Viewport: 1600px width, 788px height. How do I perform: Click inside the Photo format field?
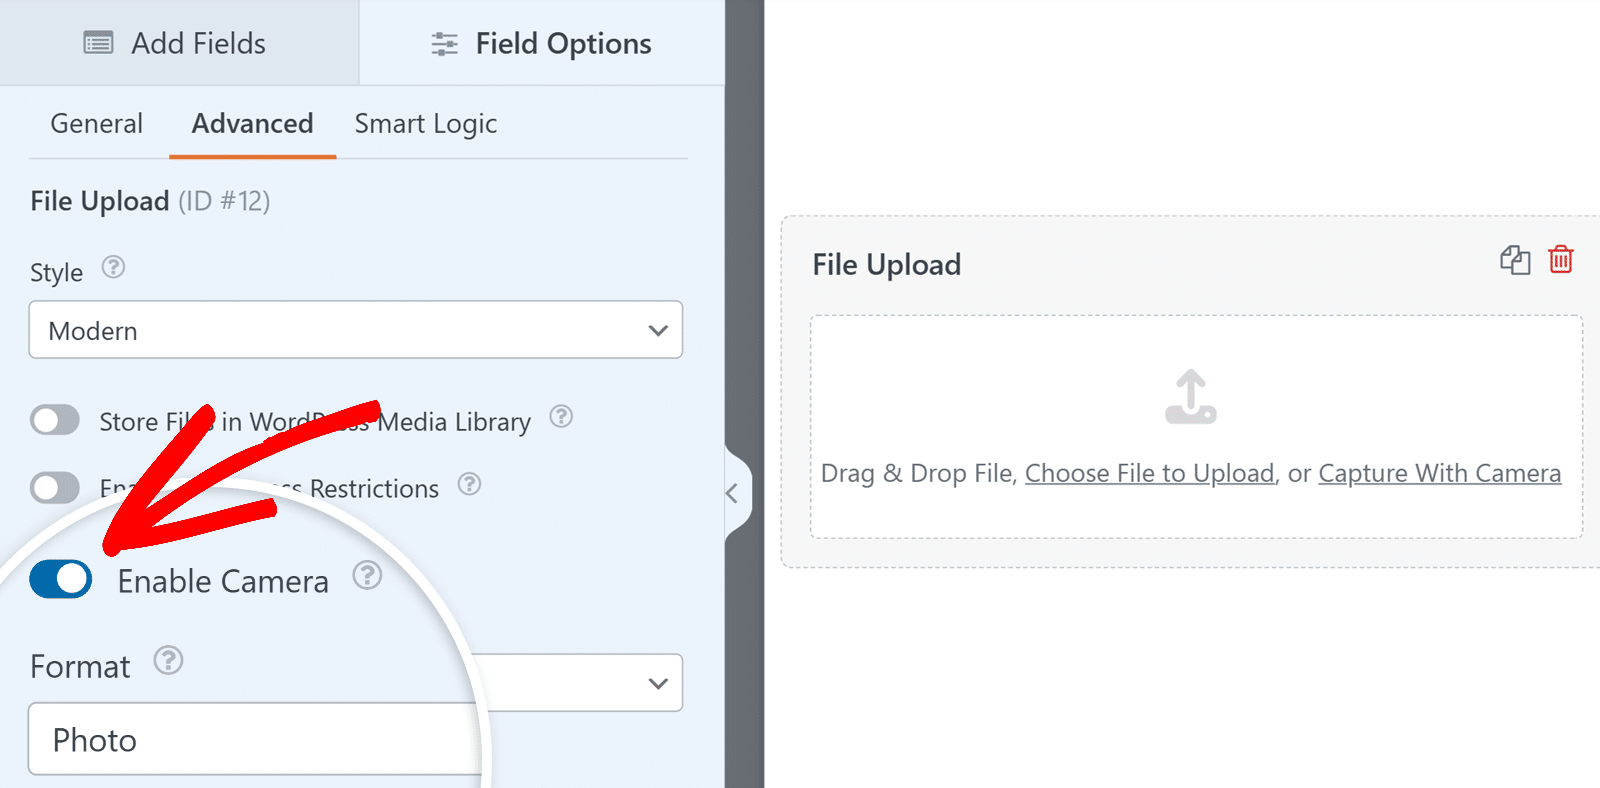[x=250, y=739]
